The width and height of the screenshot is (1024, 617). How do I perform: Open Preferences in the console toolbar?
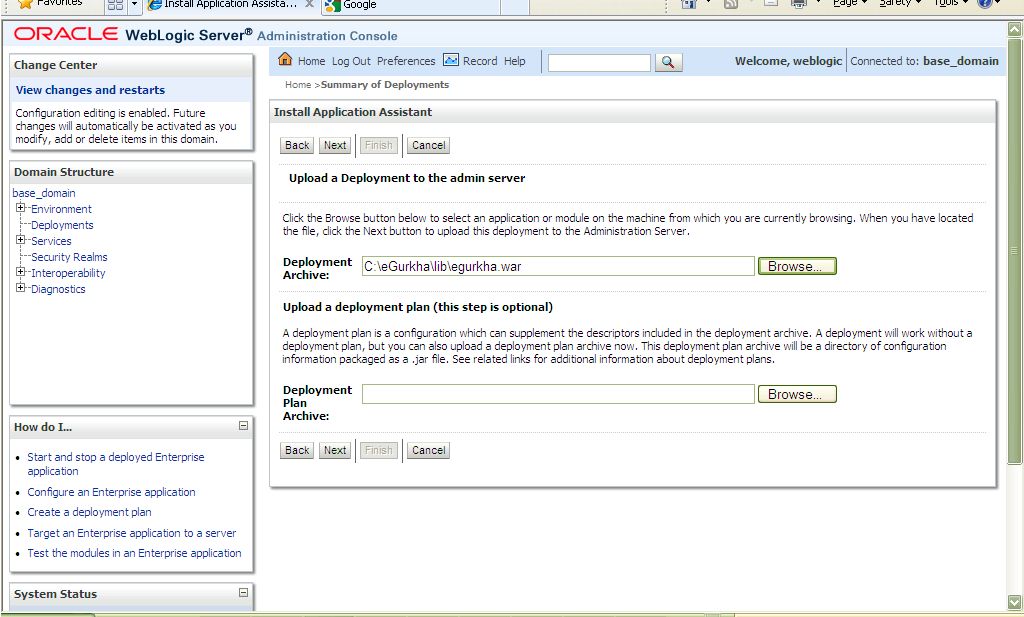tap(406, 61)
